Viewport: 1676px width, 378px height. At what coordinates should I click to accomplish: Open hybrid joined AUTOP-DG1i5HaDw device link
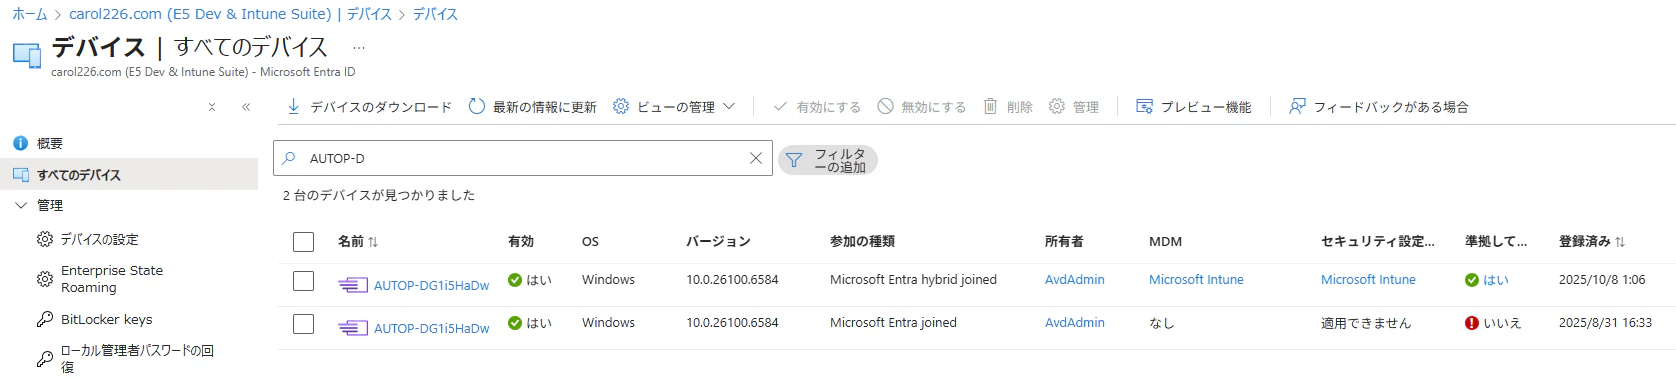pyautogui.click(x=432, y=285)
